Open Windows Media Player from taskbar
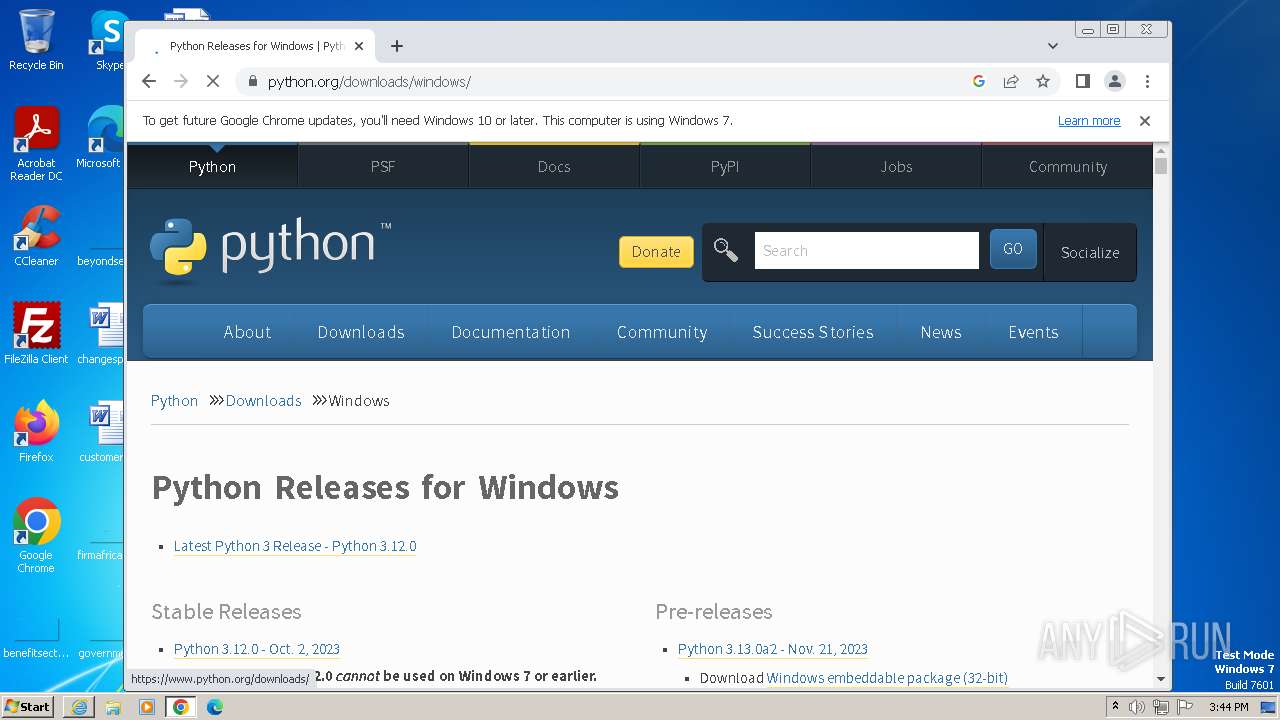 [x=147, y=707]
